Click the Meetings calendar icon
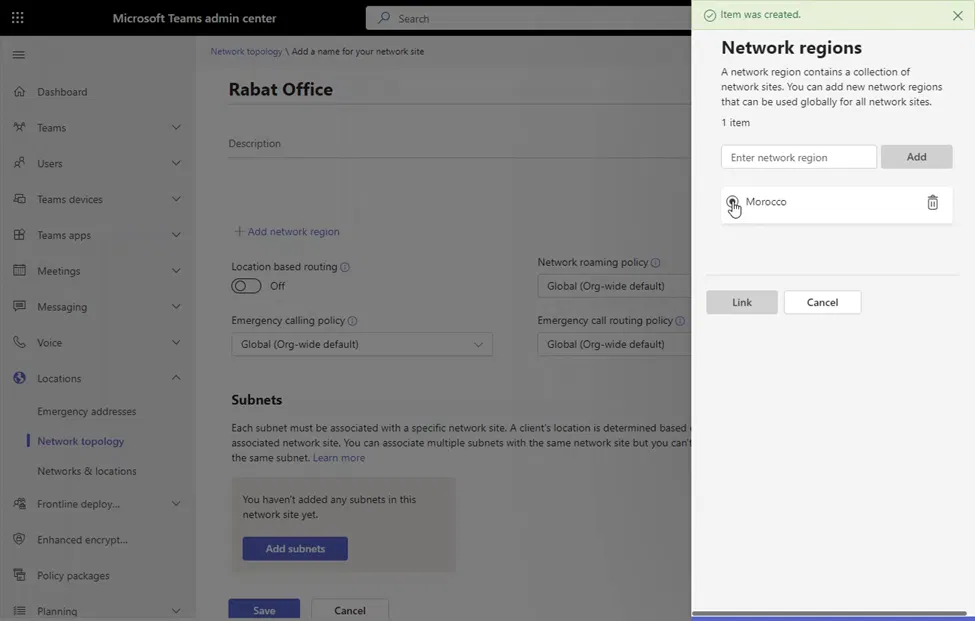Screen dimensions: 975x621 point(19,271)
